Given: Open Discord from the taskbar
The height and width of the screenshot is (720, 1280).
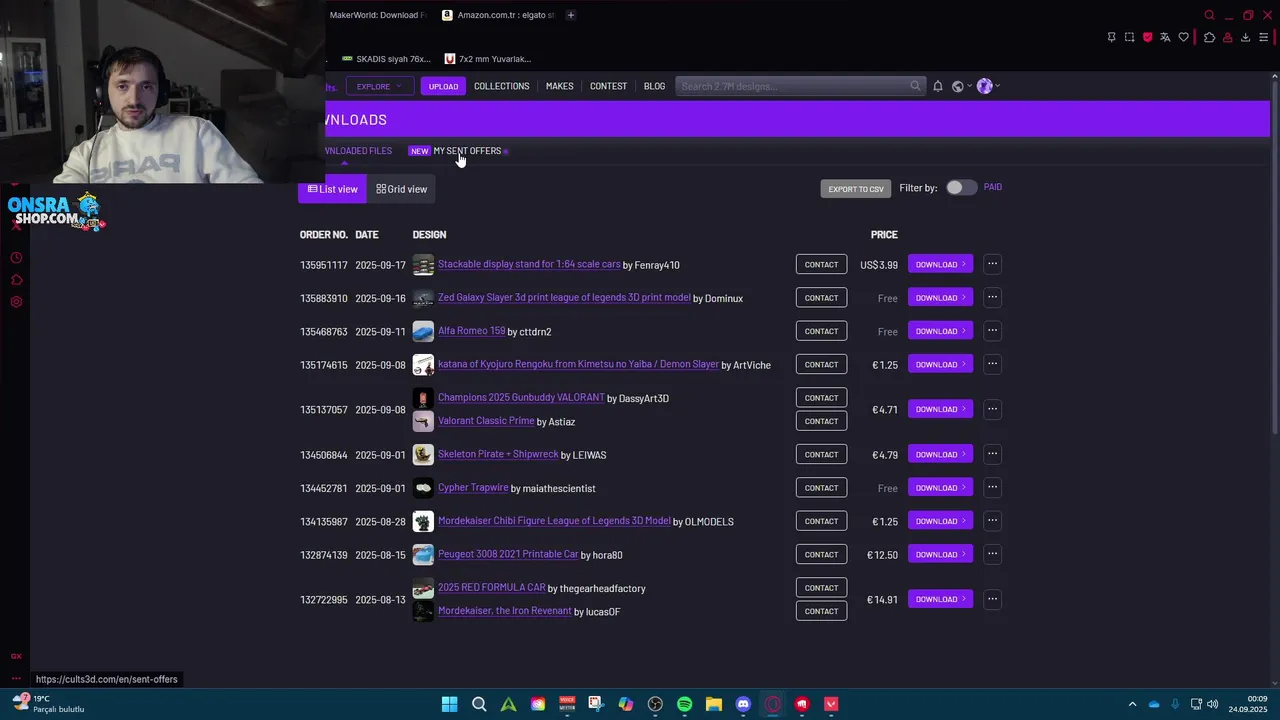Looking at the screenshot, I should point(743,704).
